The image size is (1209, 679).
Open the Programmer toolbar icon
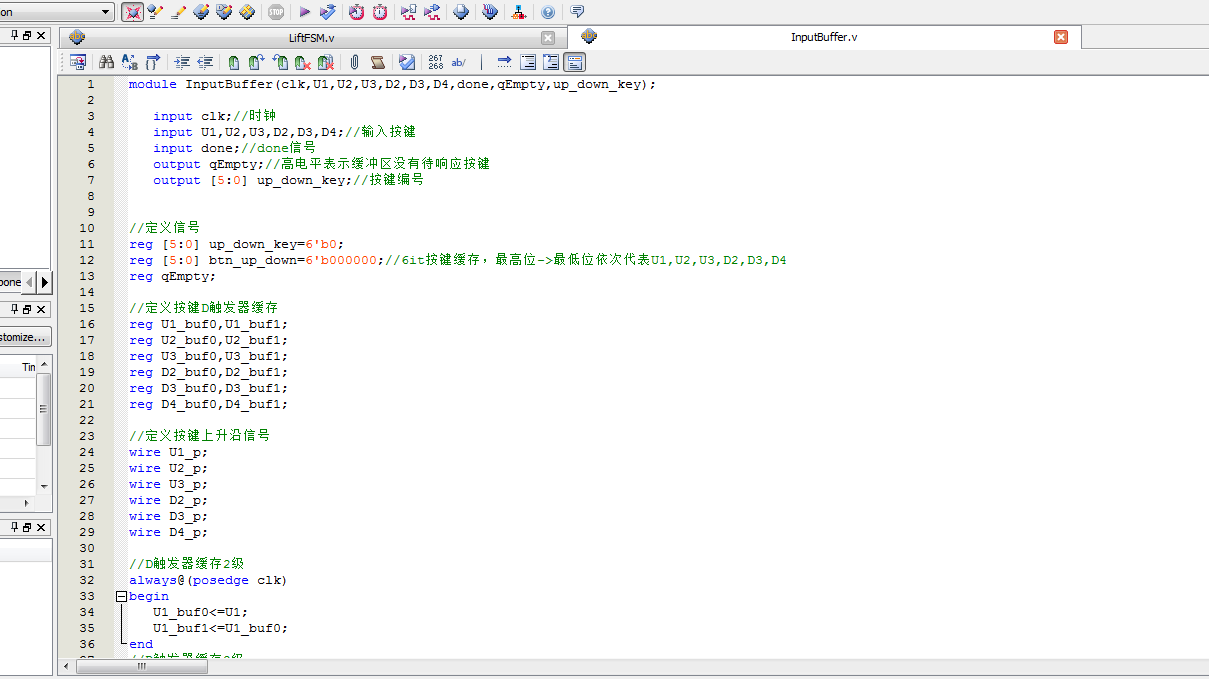[490, 12]
